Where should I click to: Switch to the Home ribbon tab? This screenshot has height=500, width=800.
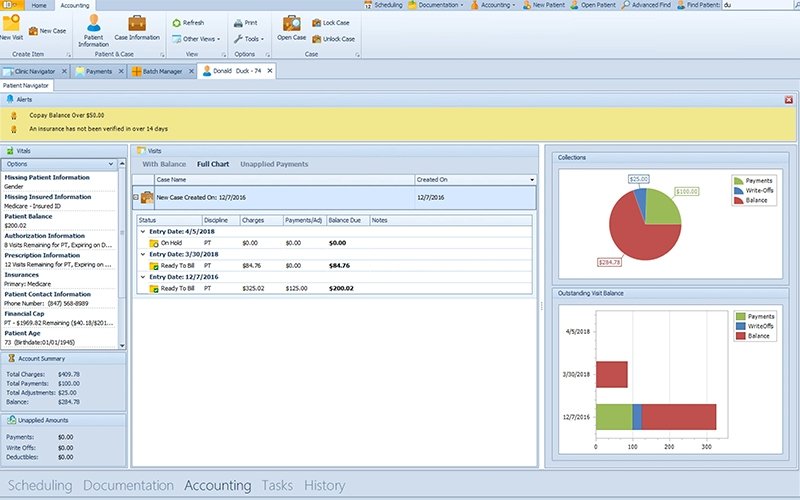pyautogui.click(x=39, y=5)
